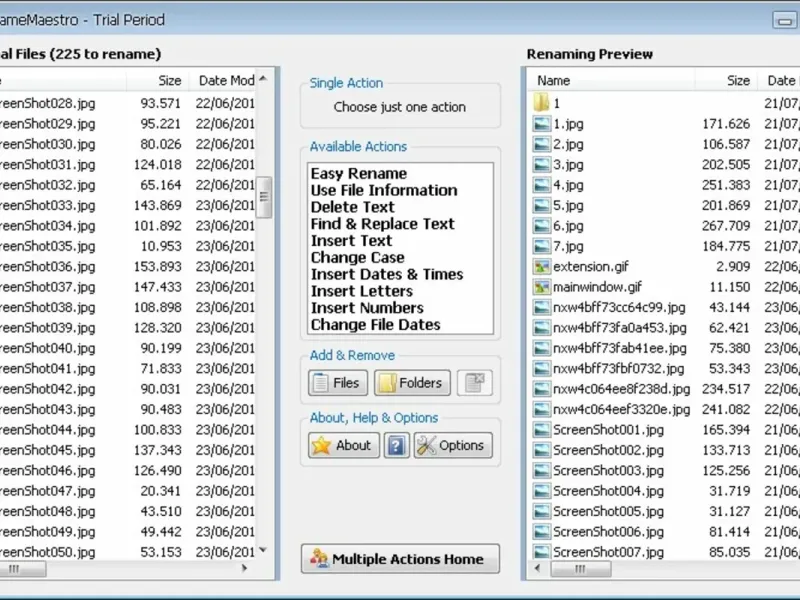Click the image icon beside 7.jpg
This screenshot has height=600, width=800.
click(541, 246)
